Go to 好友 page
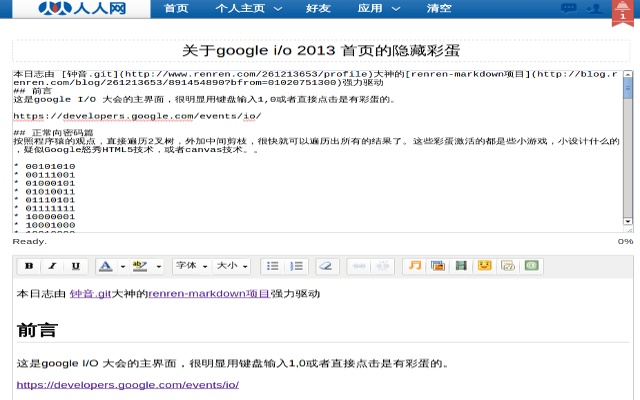640x400 pixels. pos(318,8)
